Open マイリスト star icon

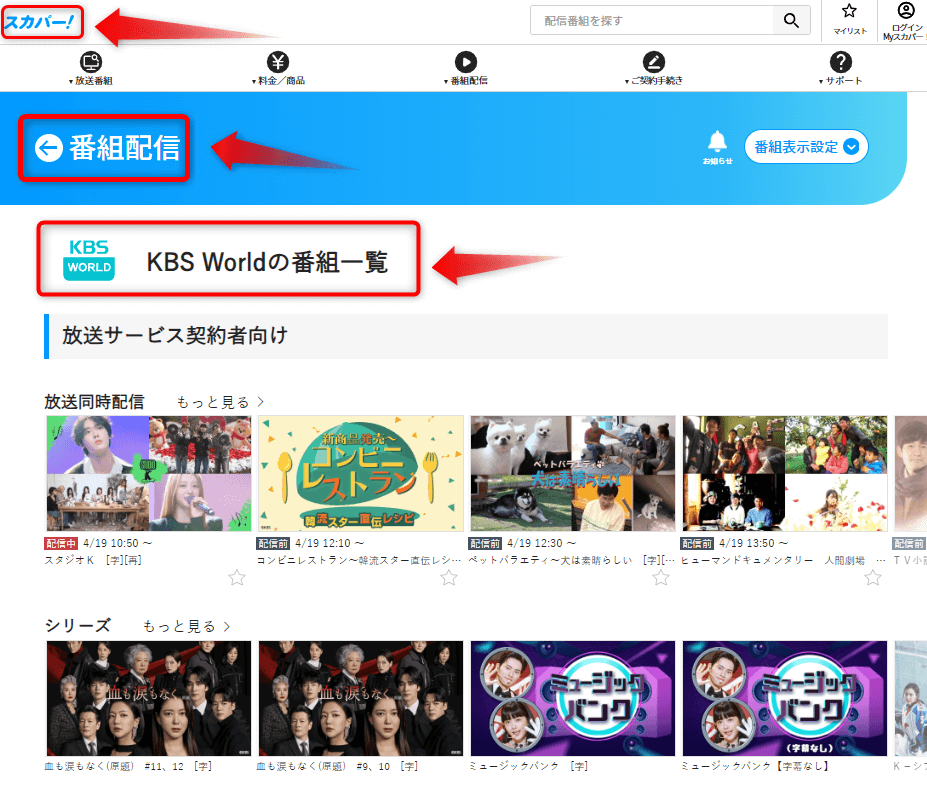point(850,11)
